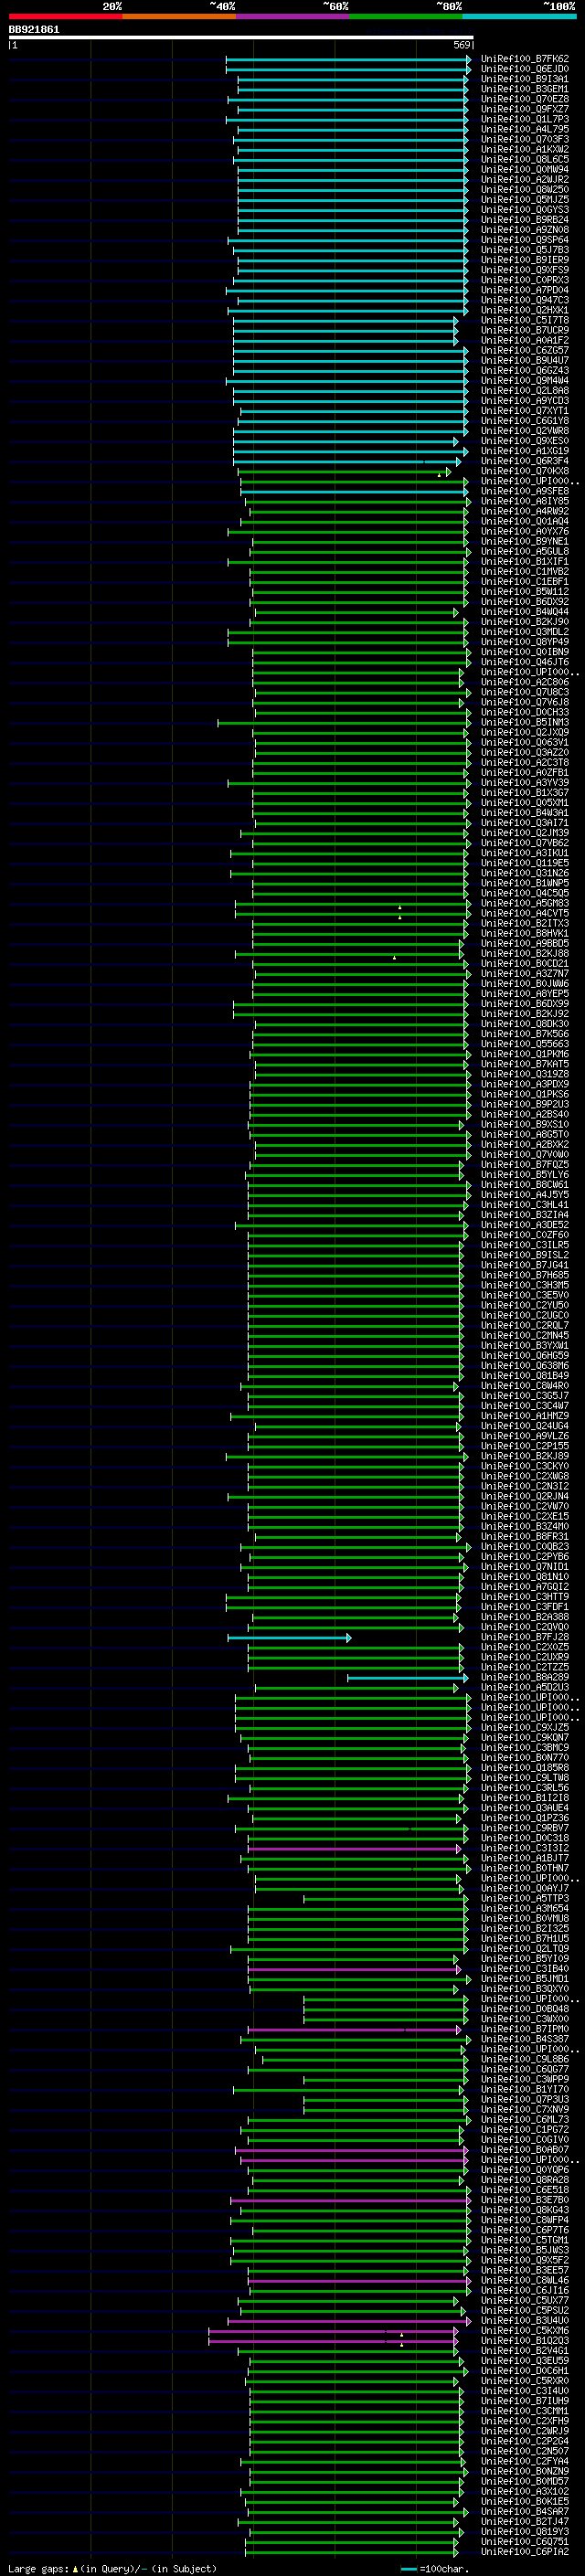The width and height of the screenshot is (585, 2576).
Task: Open hit UniRef100_B7FK62
Action: [x=525, y=59]
